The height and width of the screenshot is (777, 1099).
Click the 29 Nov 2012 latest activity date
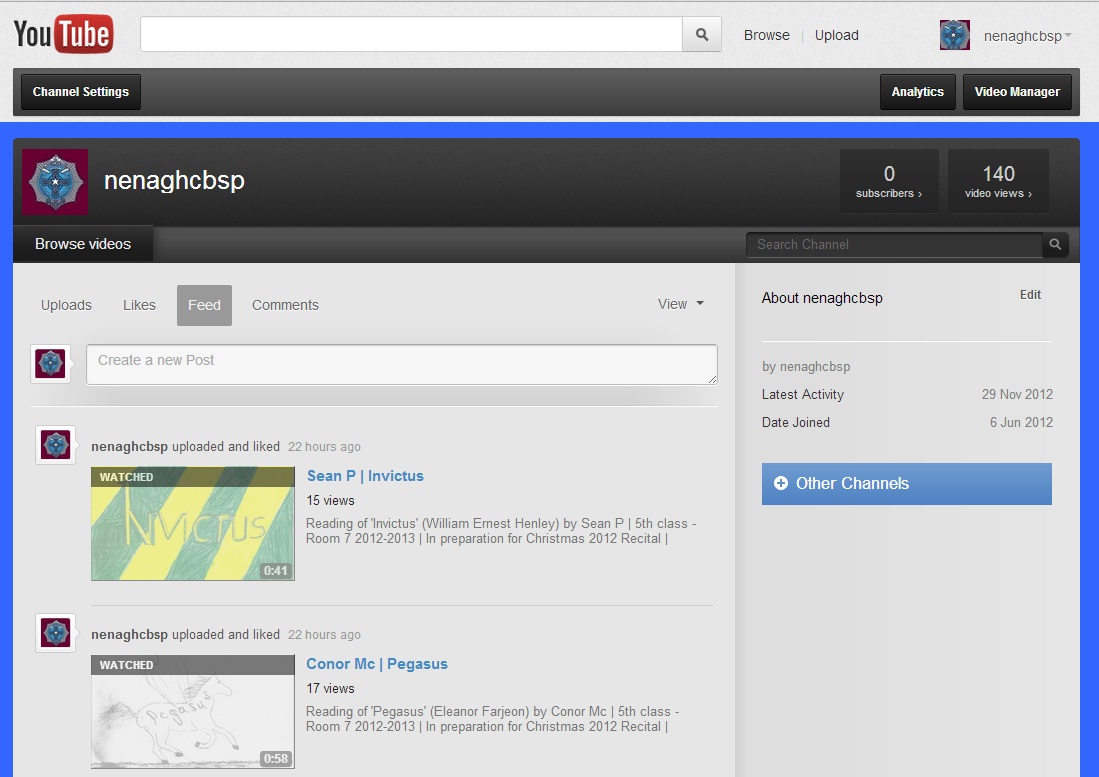pyautogui.click(x=1017, y=394)
